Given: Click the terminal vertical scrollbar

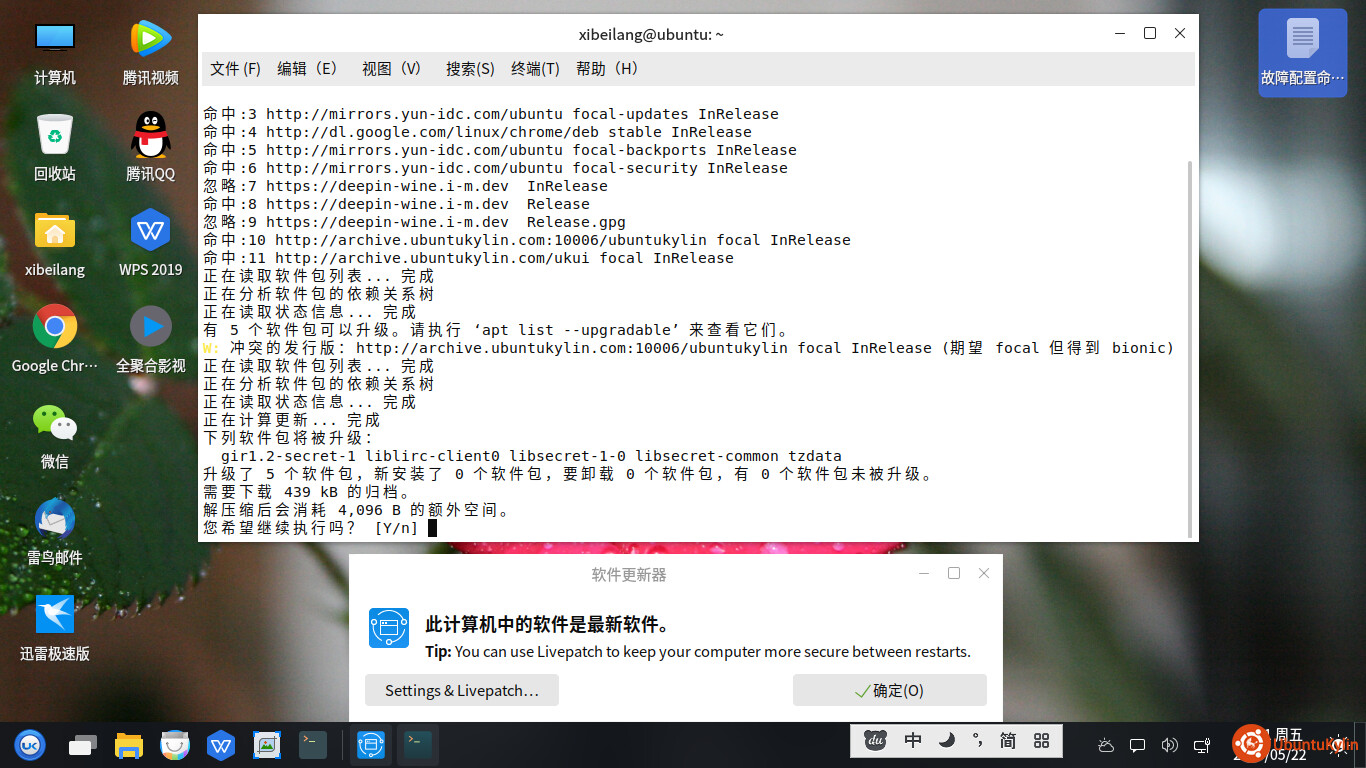Looking at the screenshot, I should click(1189, 340).
